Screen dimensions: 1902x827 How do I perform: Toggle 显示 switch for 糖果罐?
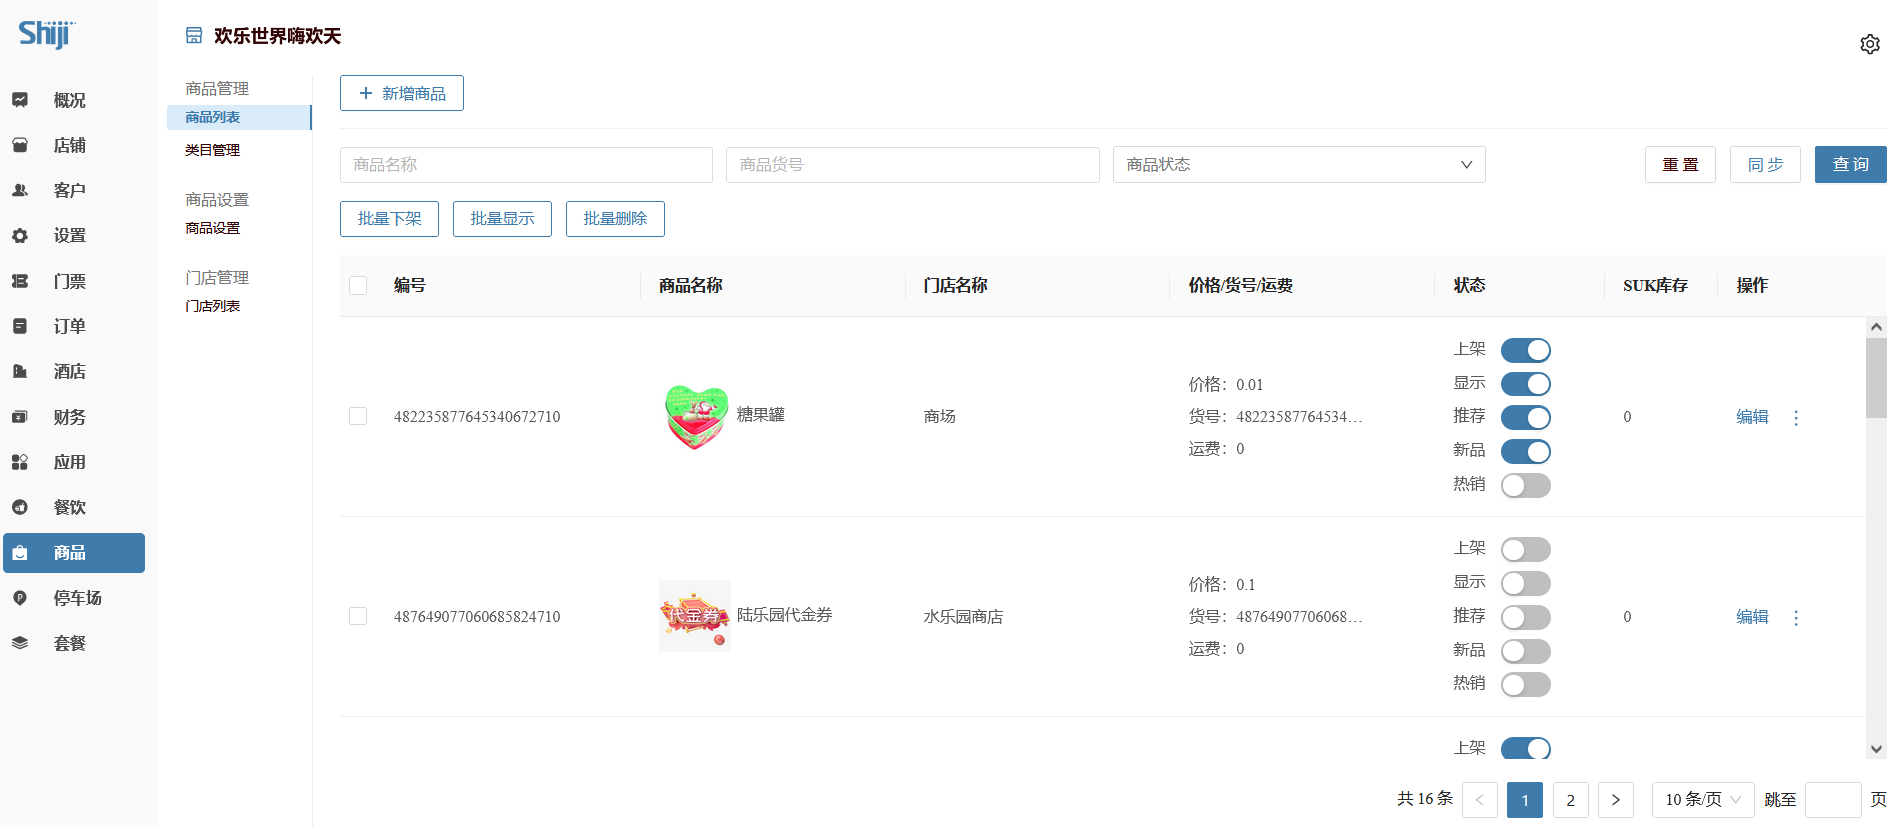pyautogui.click(x=1526, y=384)
